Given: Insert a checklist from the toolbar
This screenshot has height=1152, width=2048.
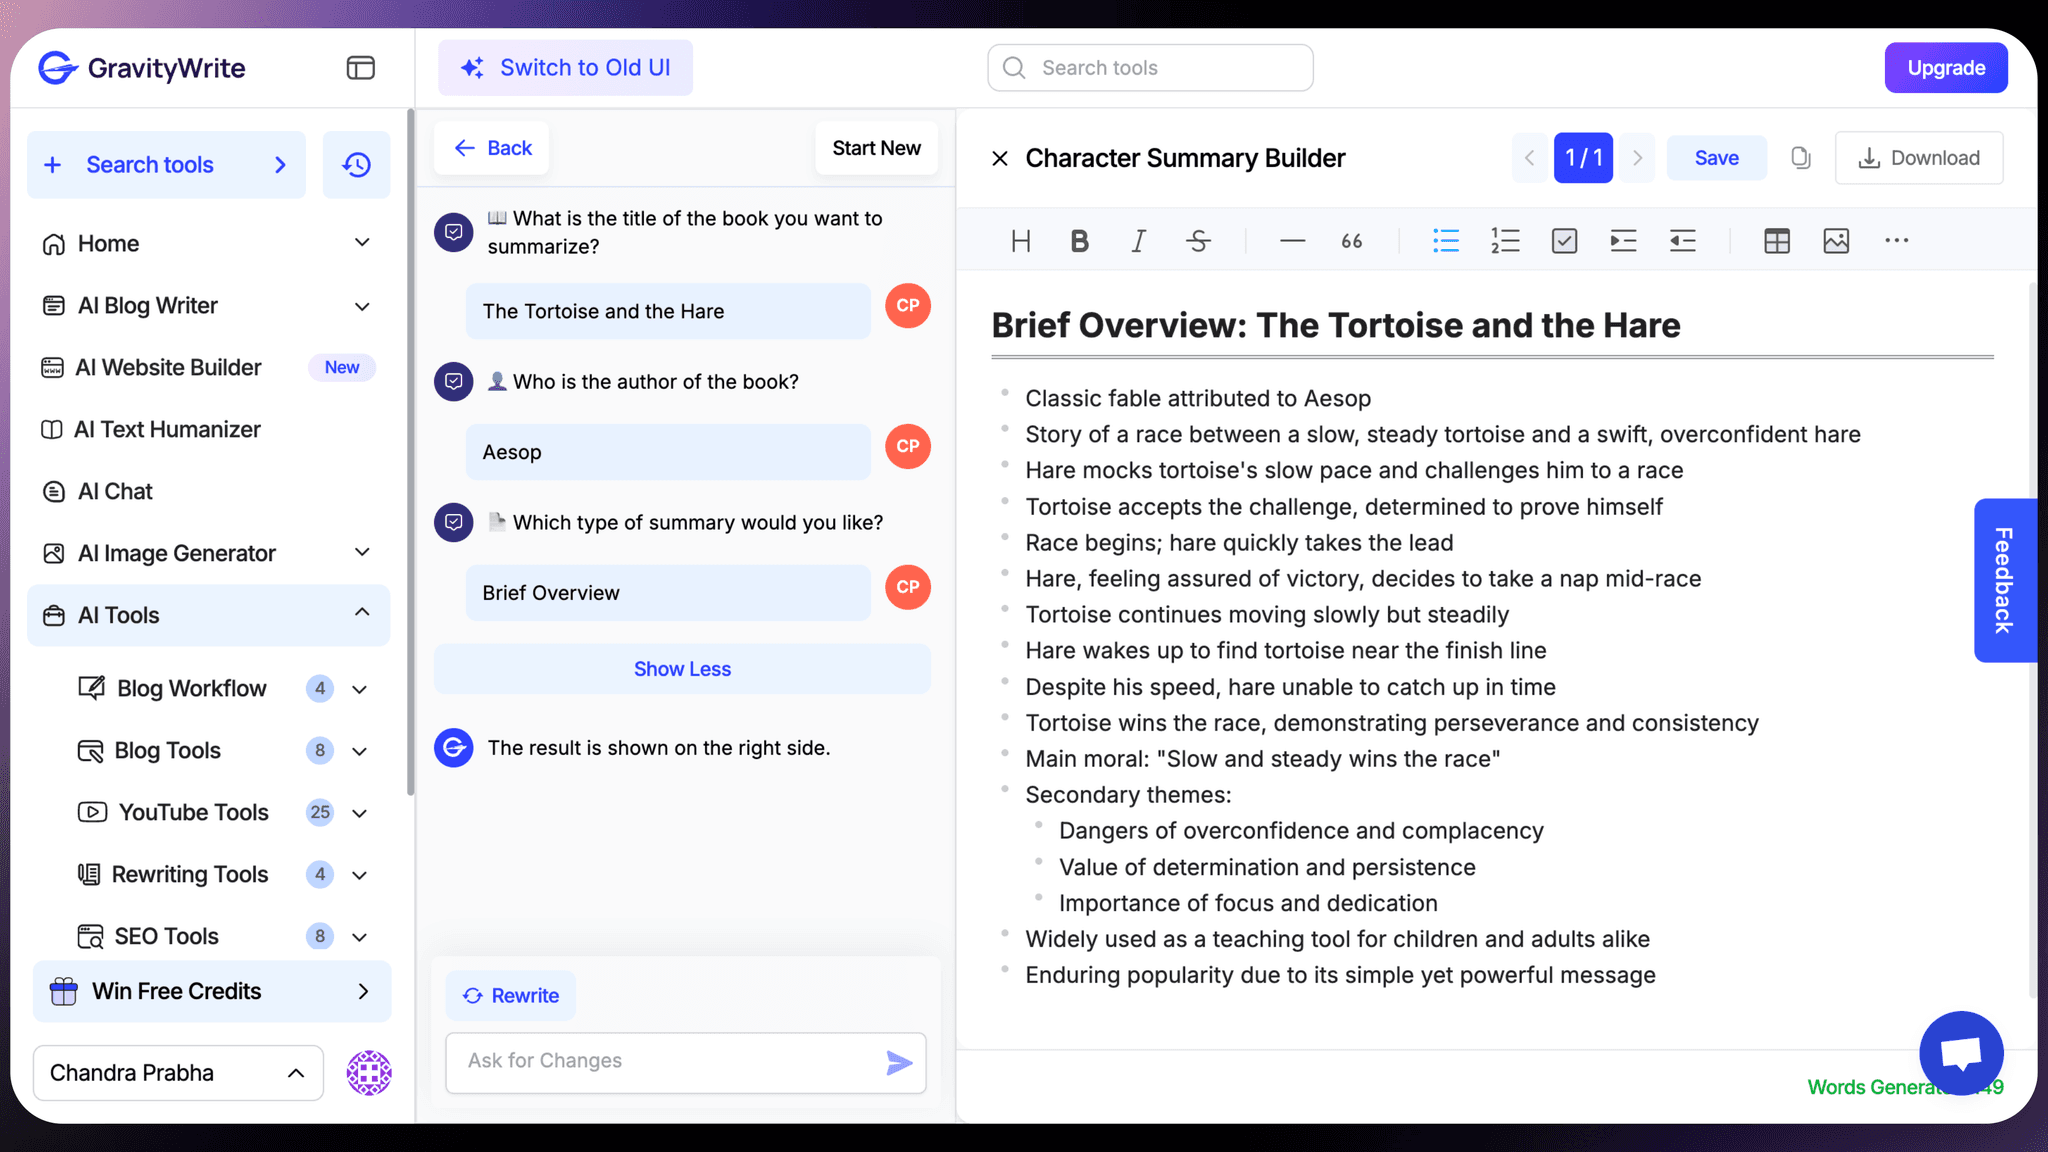Looking at the screenshot, I should coord(1564,240).
